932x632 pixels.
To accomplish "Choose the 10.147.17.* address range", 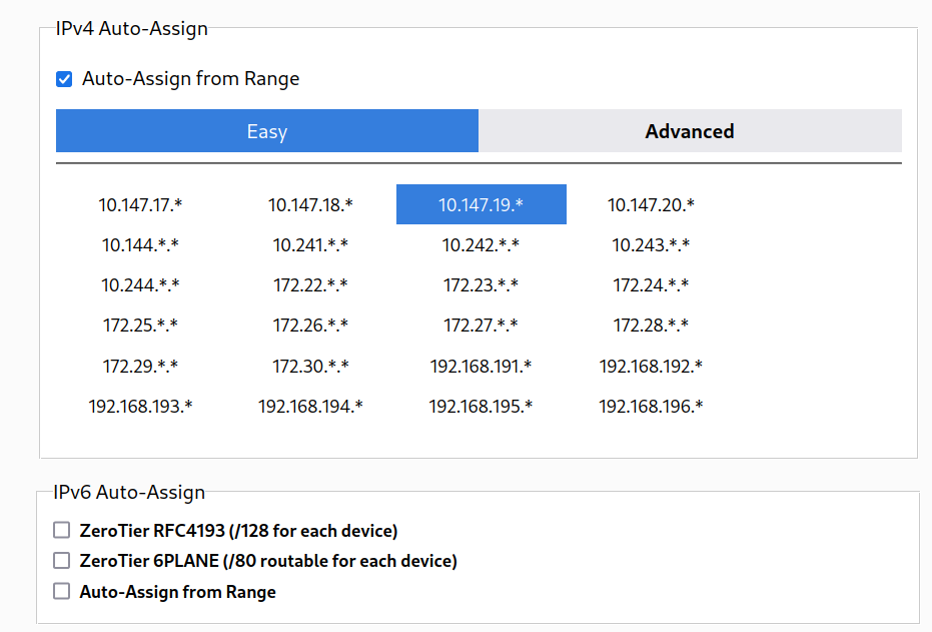I will 141,205.
